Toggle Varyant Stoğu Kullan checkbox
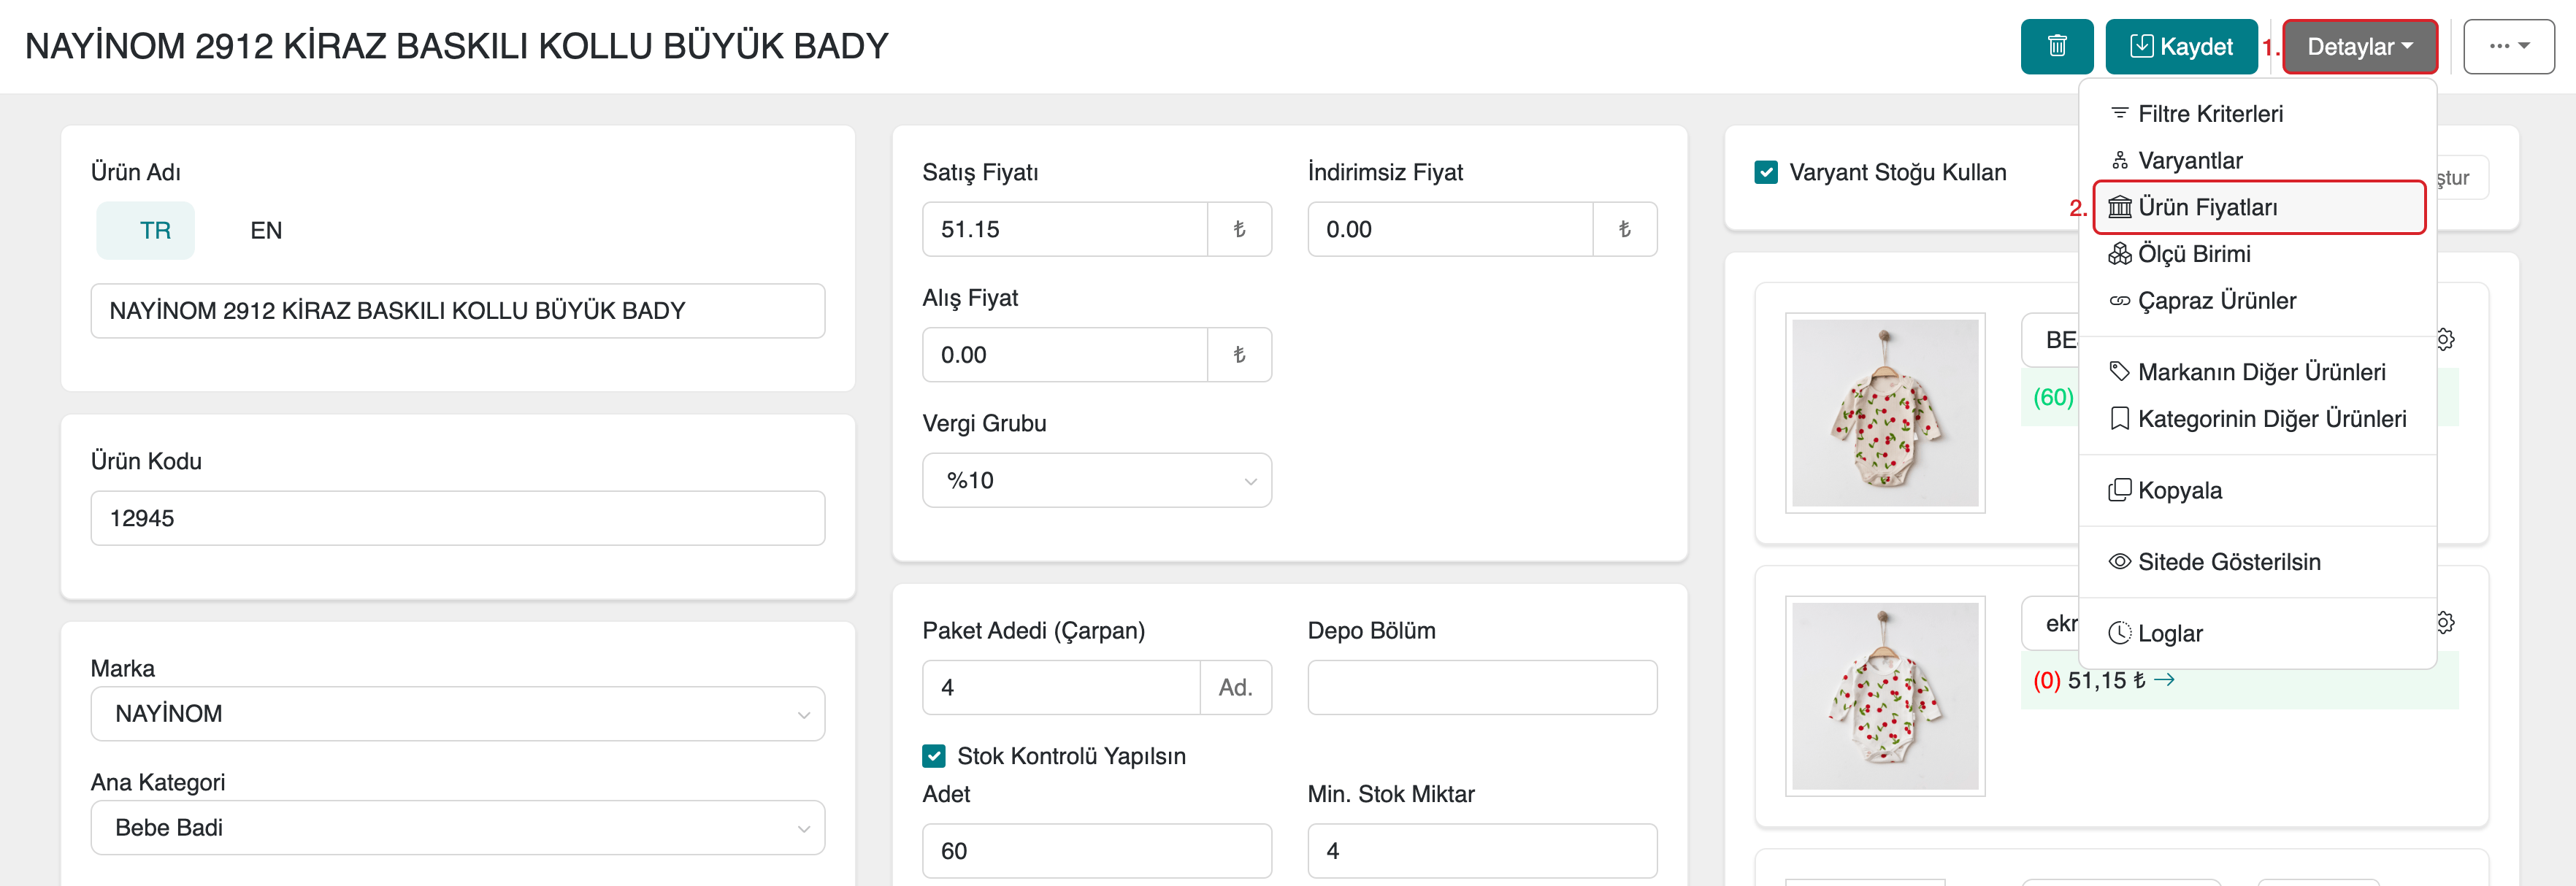Viewport: 2576px width, 886px height. pos(1767,172)
